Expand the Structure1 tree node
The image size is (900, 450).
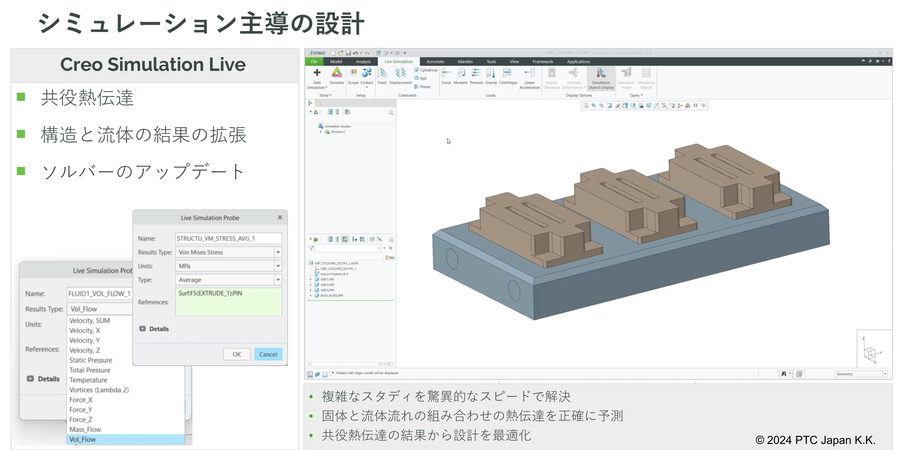pyautogui.click(x=321, y=131)
